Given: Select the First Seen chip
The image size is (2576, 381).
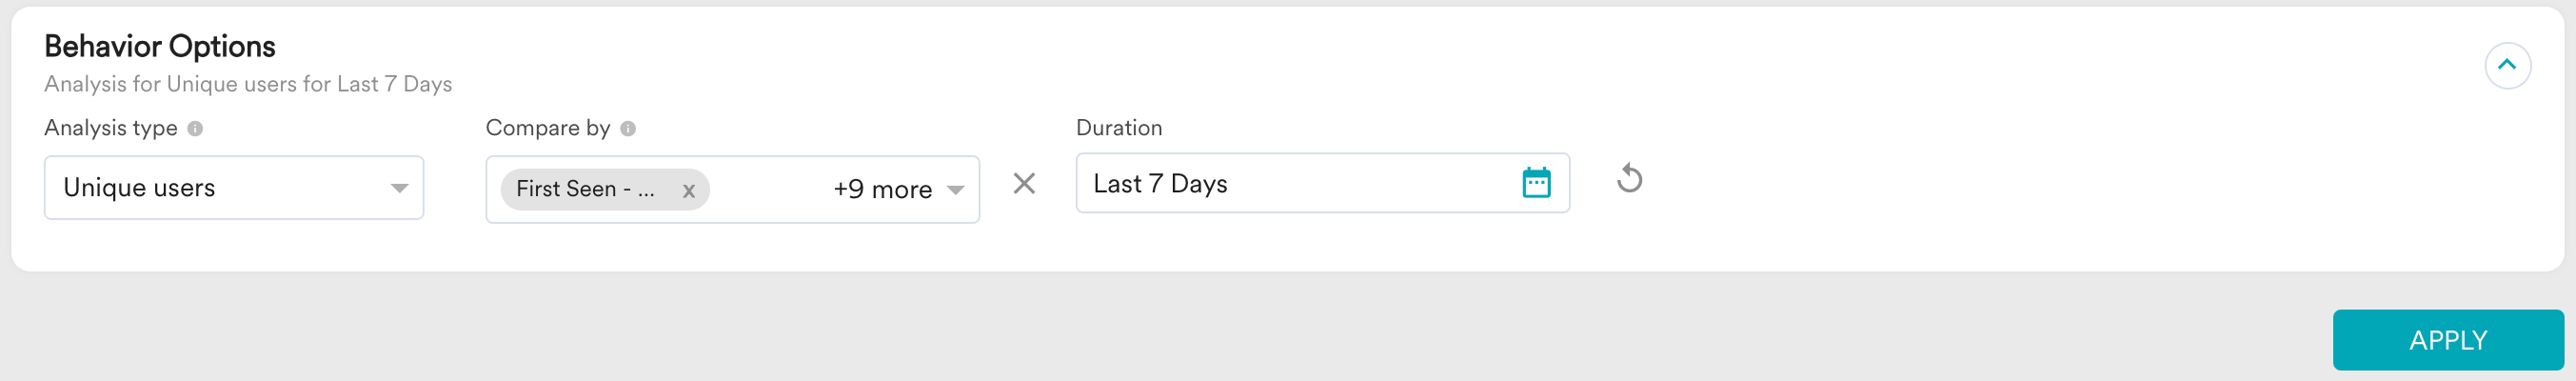Looking at the screenshot, I should pos(585,189).
